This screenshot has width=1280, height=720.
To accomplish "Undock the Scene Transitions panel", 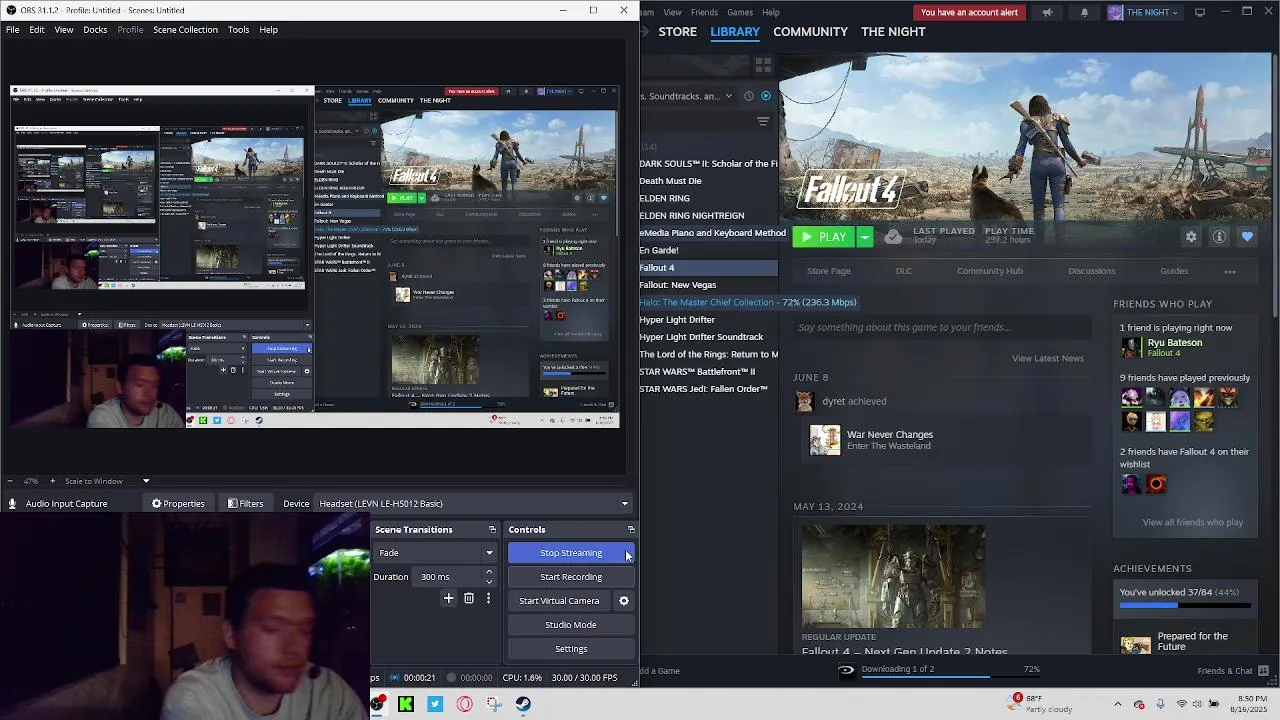I will [x=492, y=530].
